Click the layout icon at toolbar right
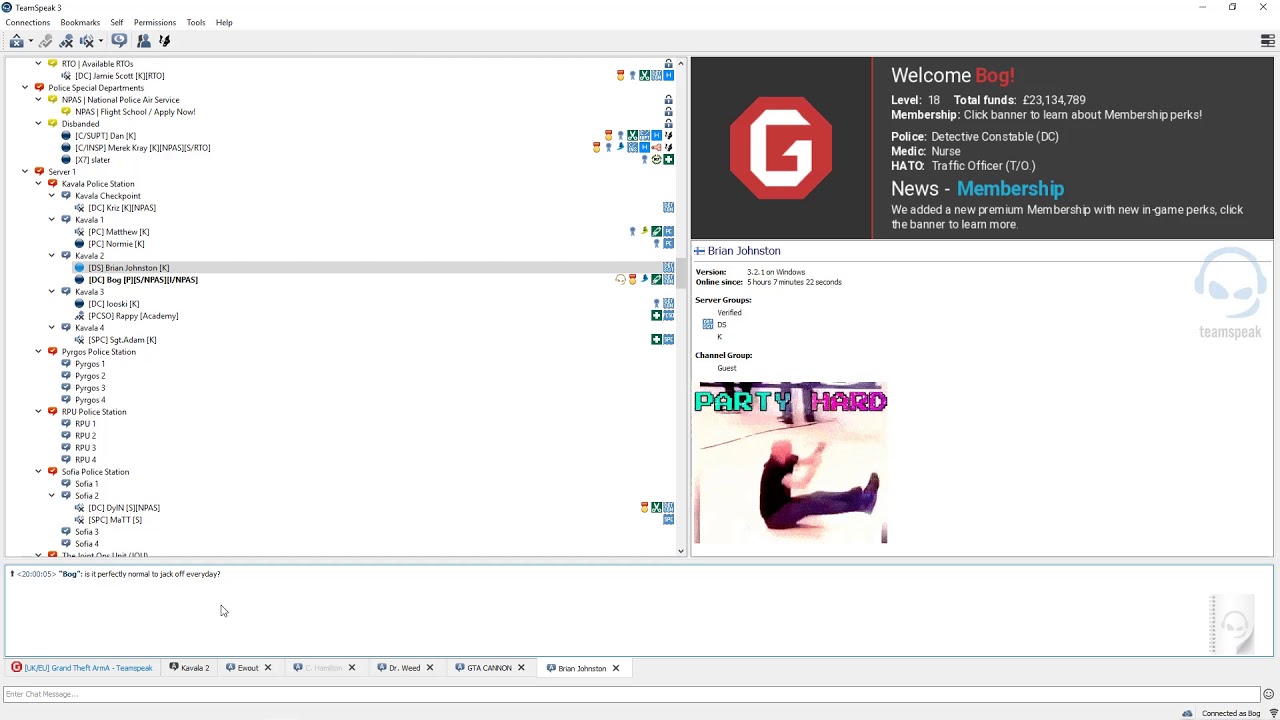Screen dimensions: 1280x720 click(x=1267, y=41)
